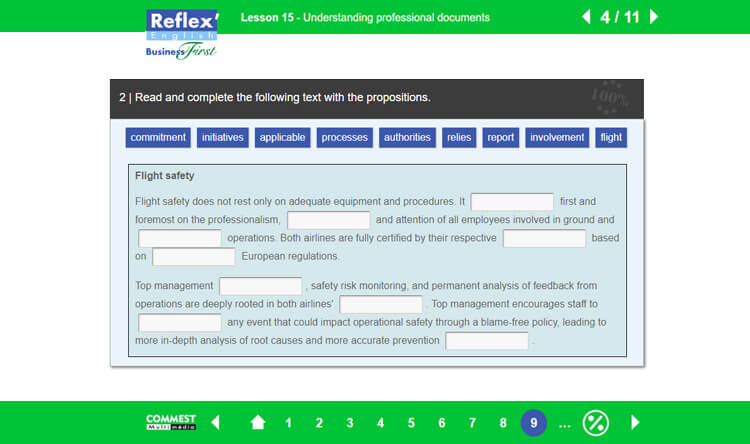The height and width of the screenshot is (444, 750).
Task: Show more pages via the ellipsis
Action: click(x=564, y=425)
